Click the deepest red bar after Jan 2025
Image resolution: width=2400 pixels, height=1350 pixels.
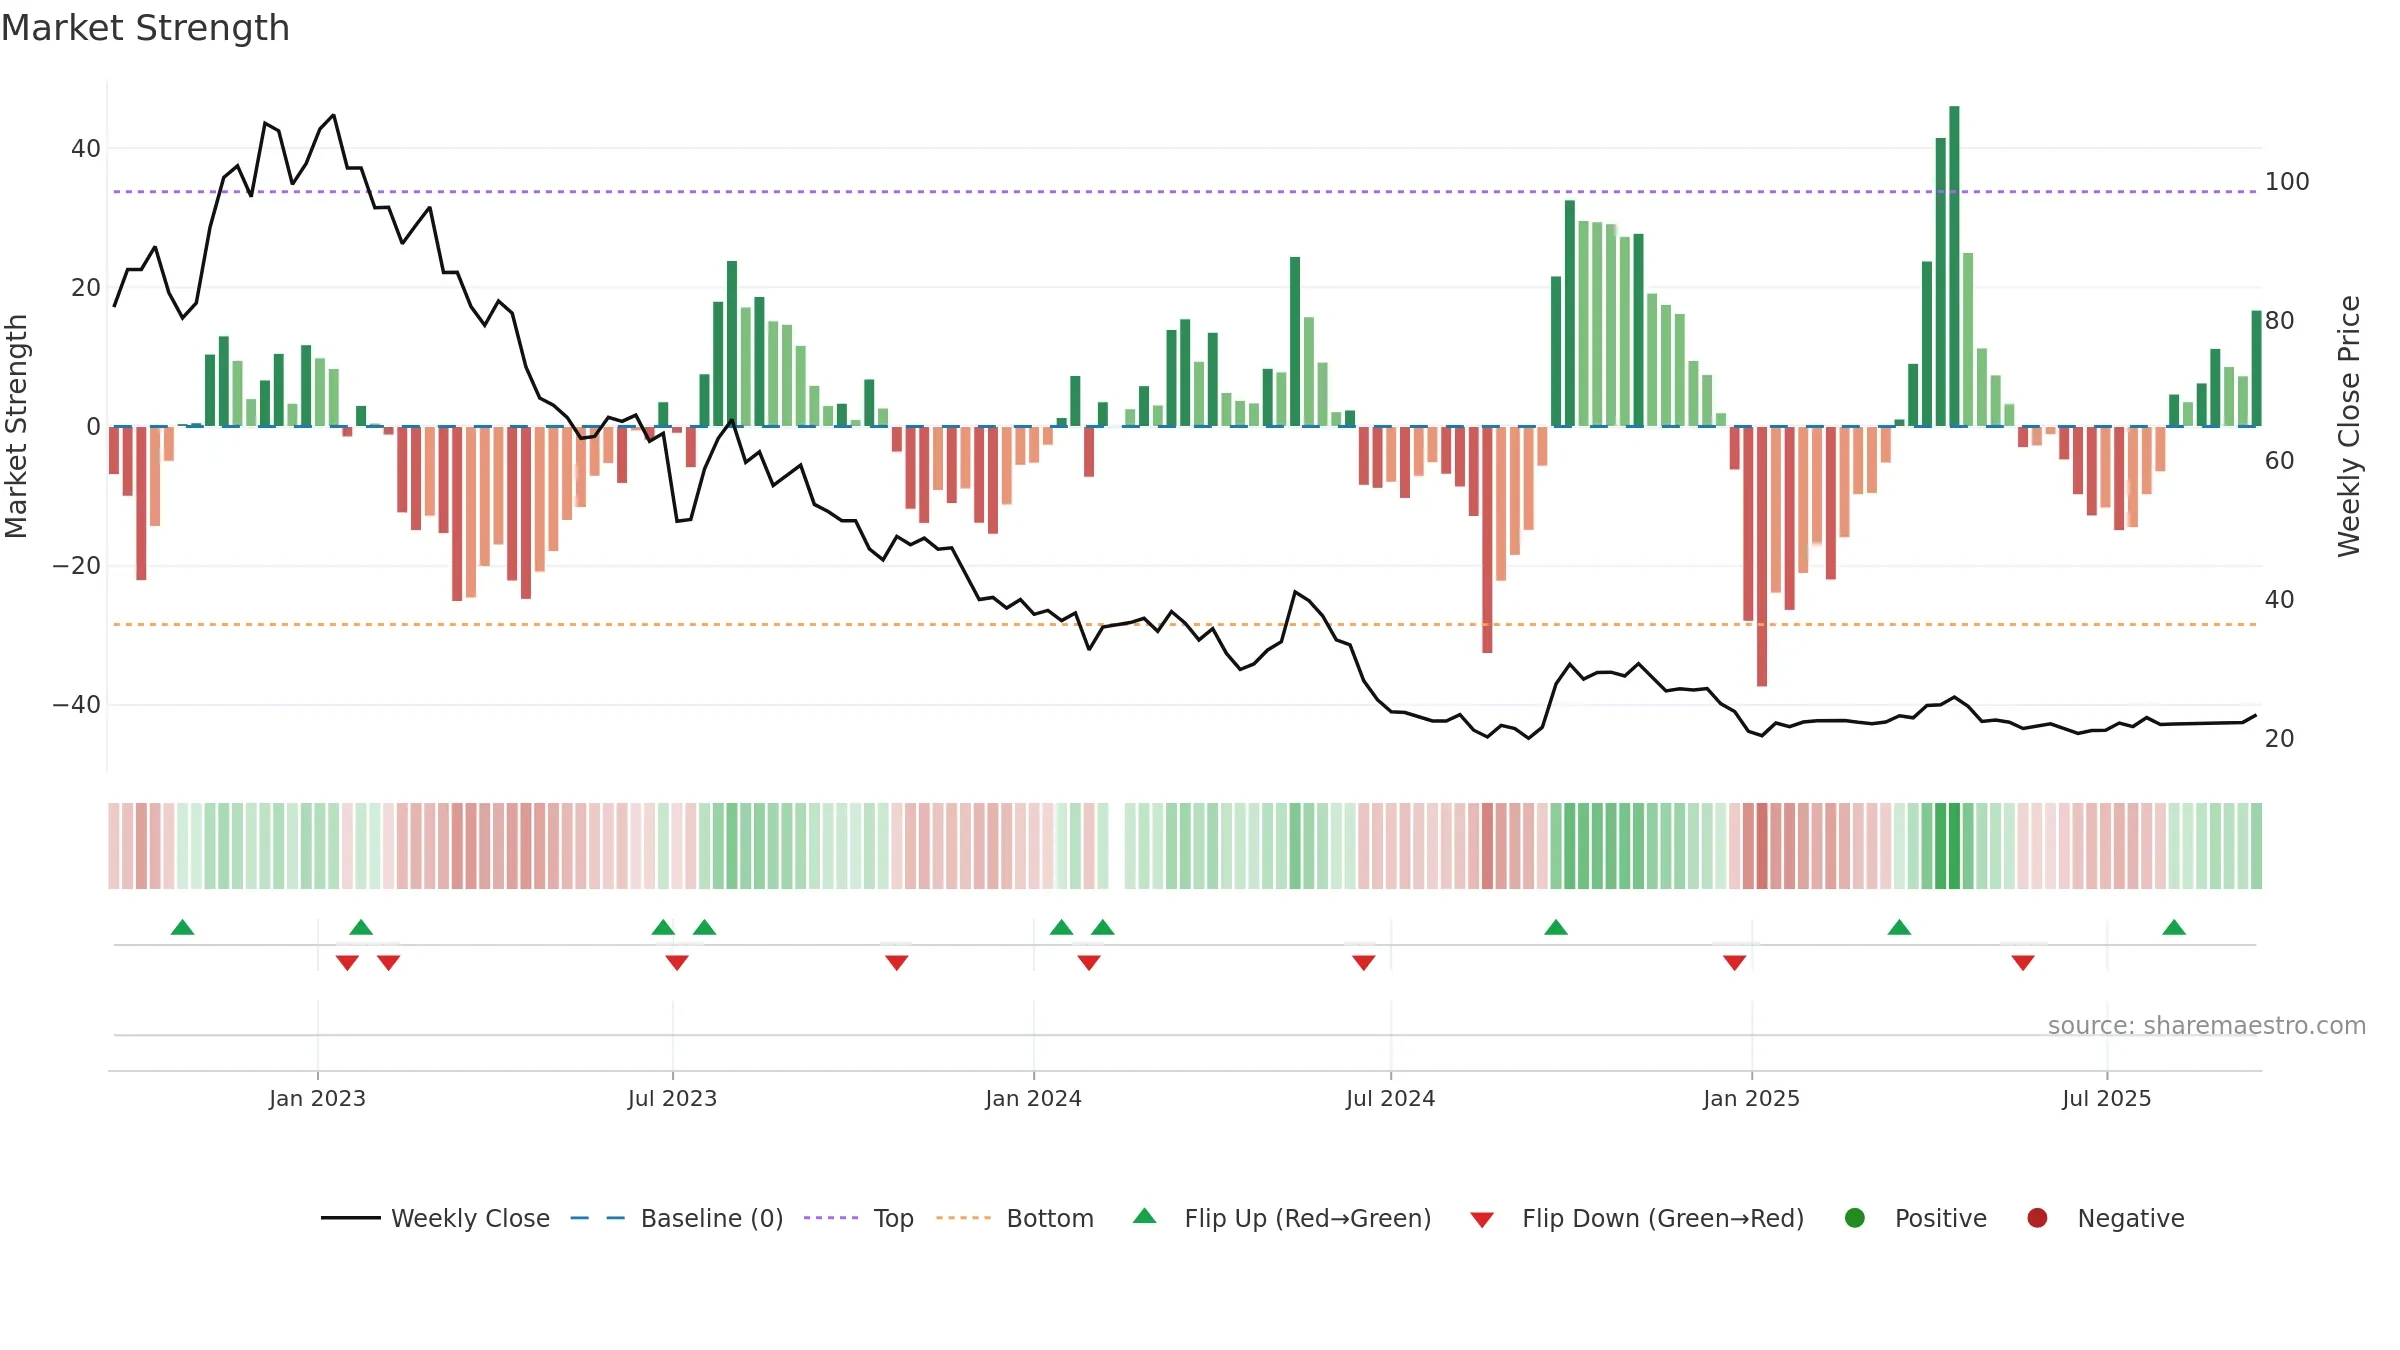[x=1762, y=556]
